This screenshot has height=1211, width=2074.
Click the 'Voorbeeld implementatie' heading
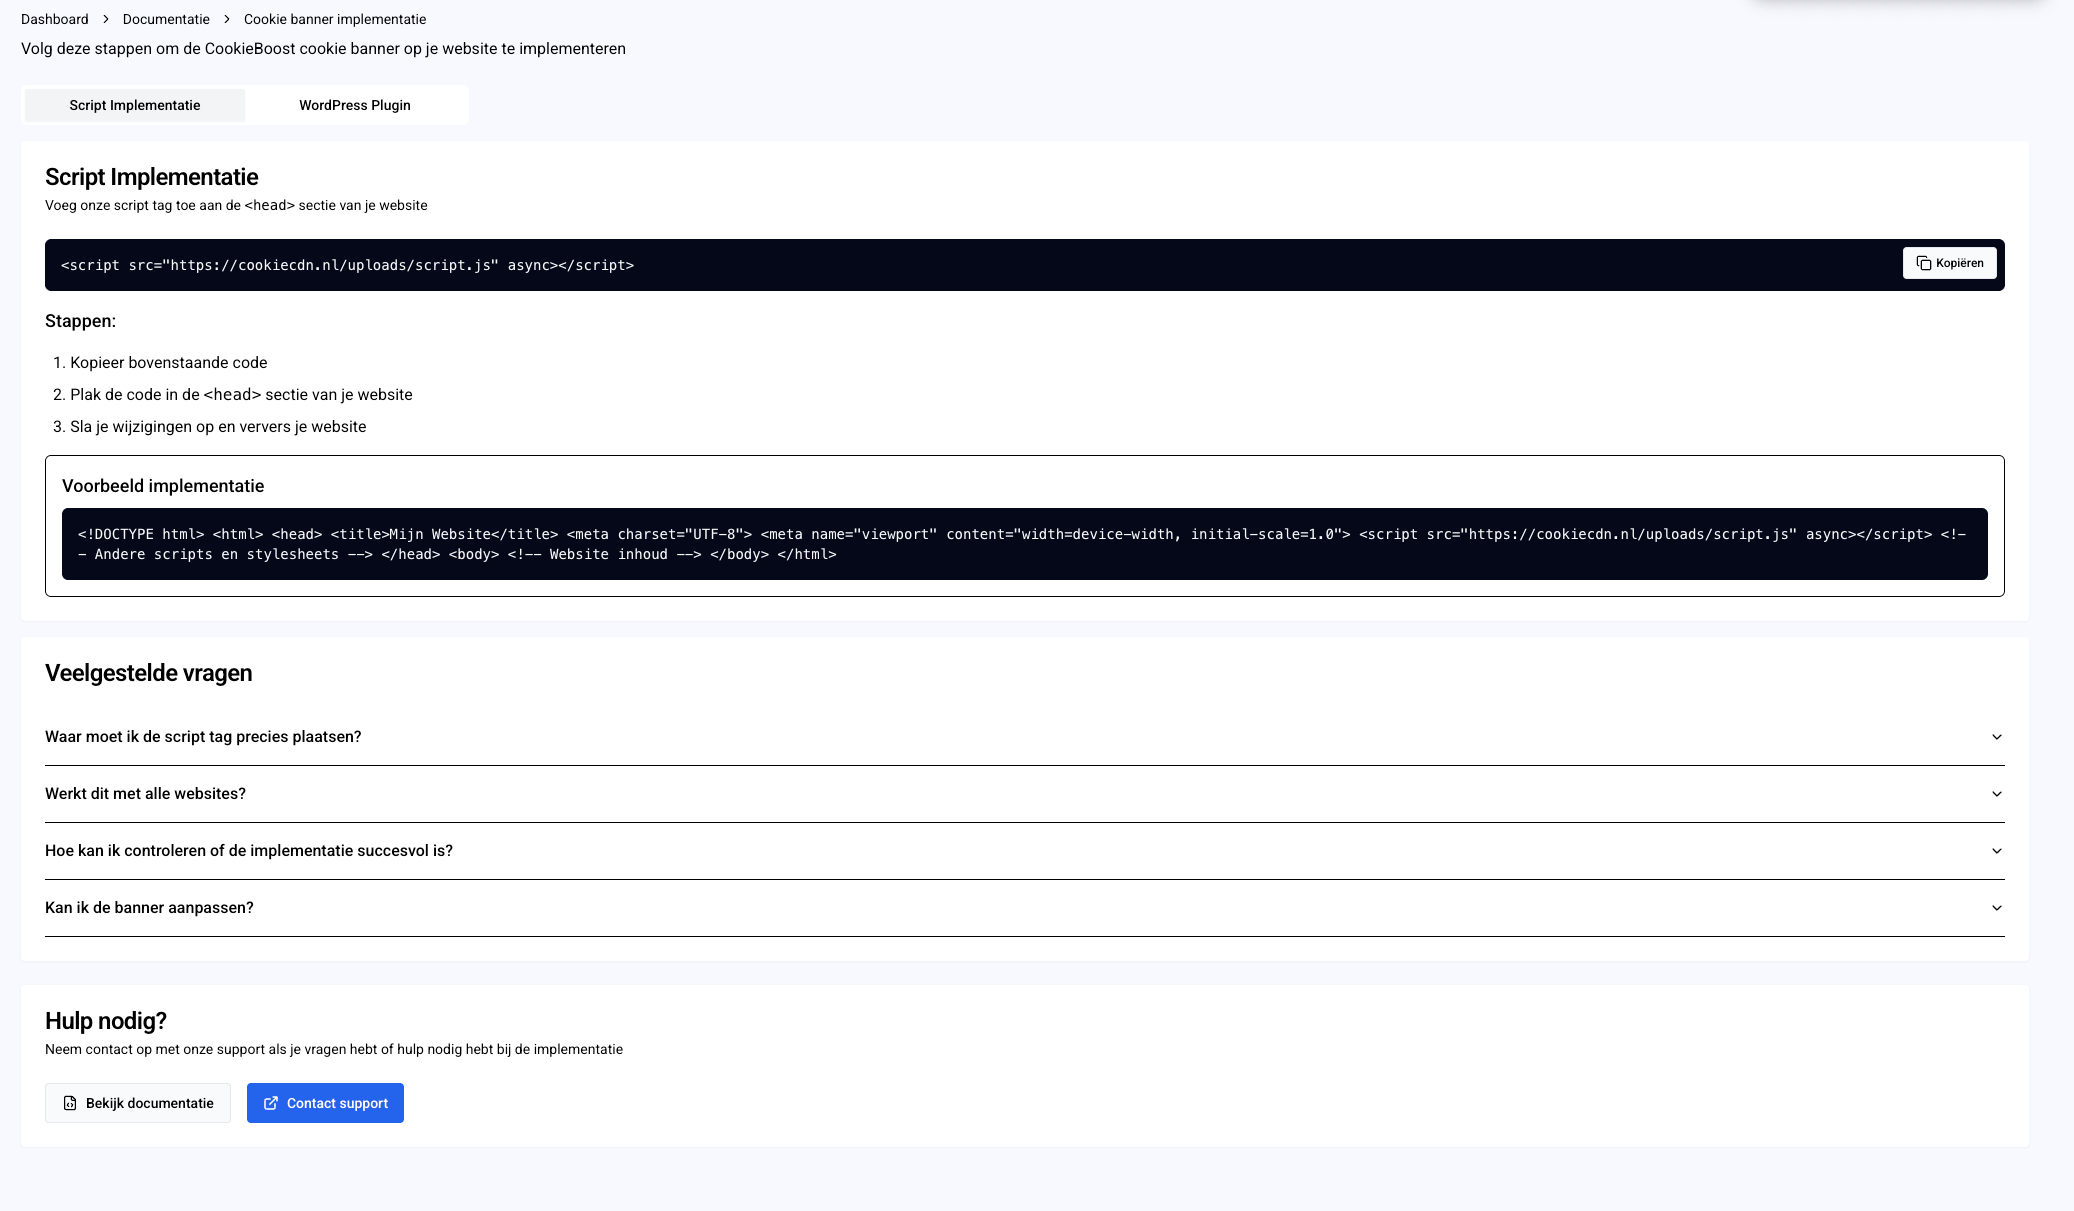163,486
